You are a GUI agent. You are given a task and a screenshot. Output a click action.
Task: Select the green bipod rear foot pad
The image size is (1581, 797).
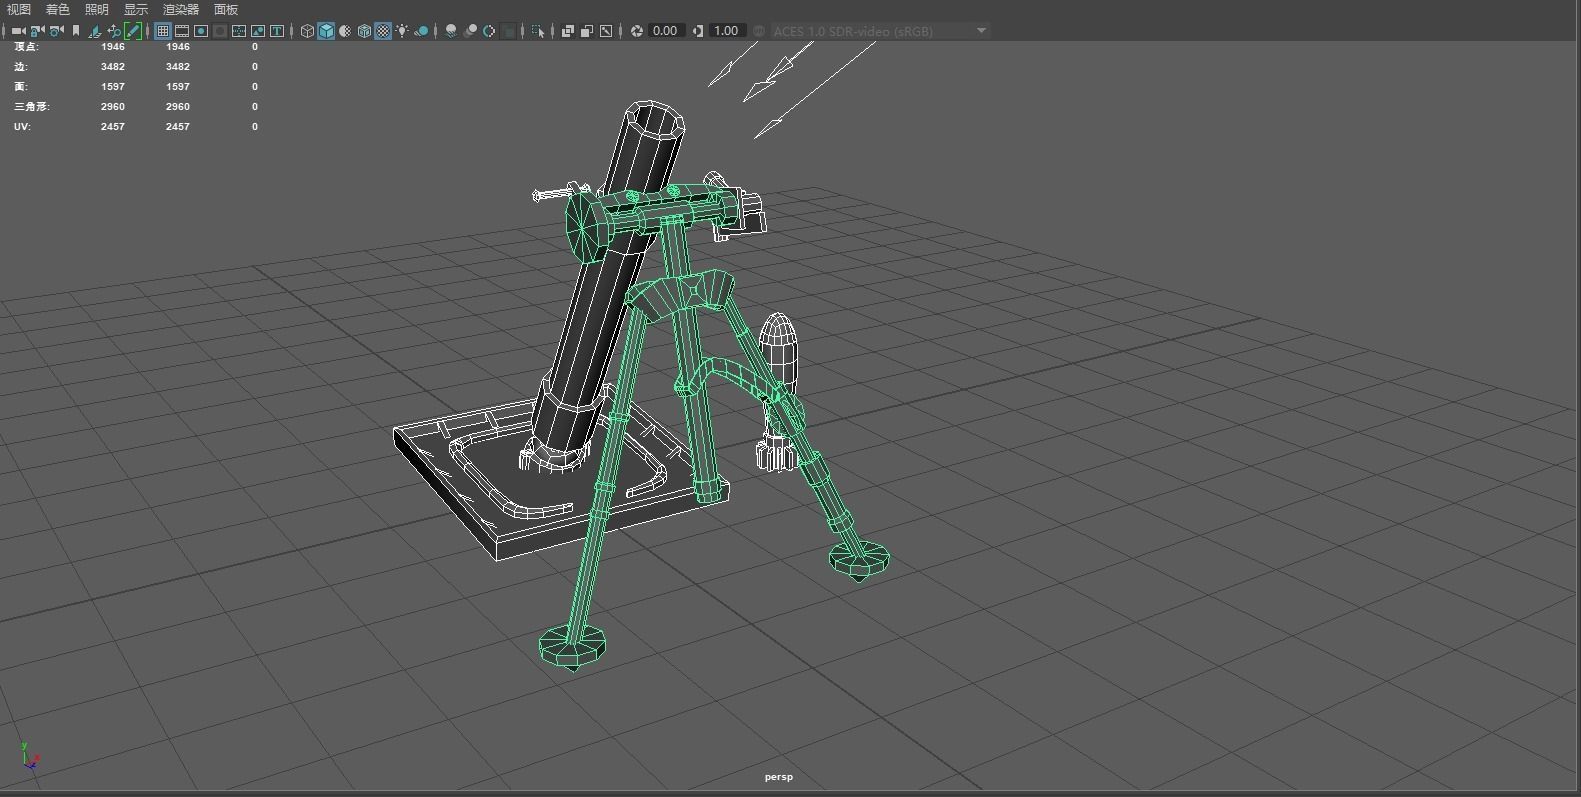pos(859,561)
